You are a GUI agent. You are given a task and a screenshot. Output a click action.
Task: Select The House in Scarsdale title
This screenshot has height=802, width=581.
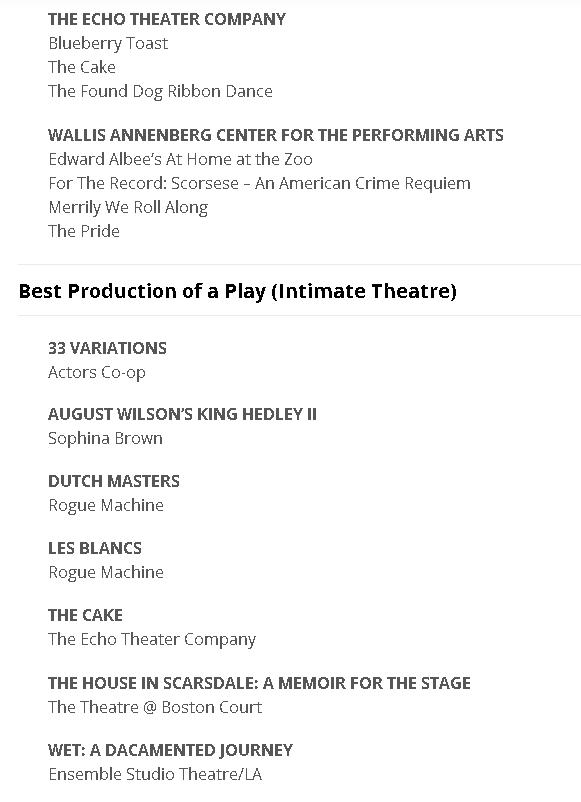(259, 683)
